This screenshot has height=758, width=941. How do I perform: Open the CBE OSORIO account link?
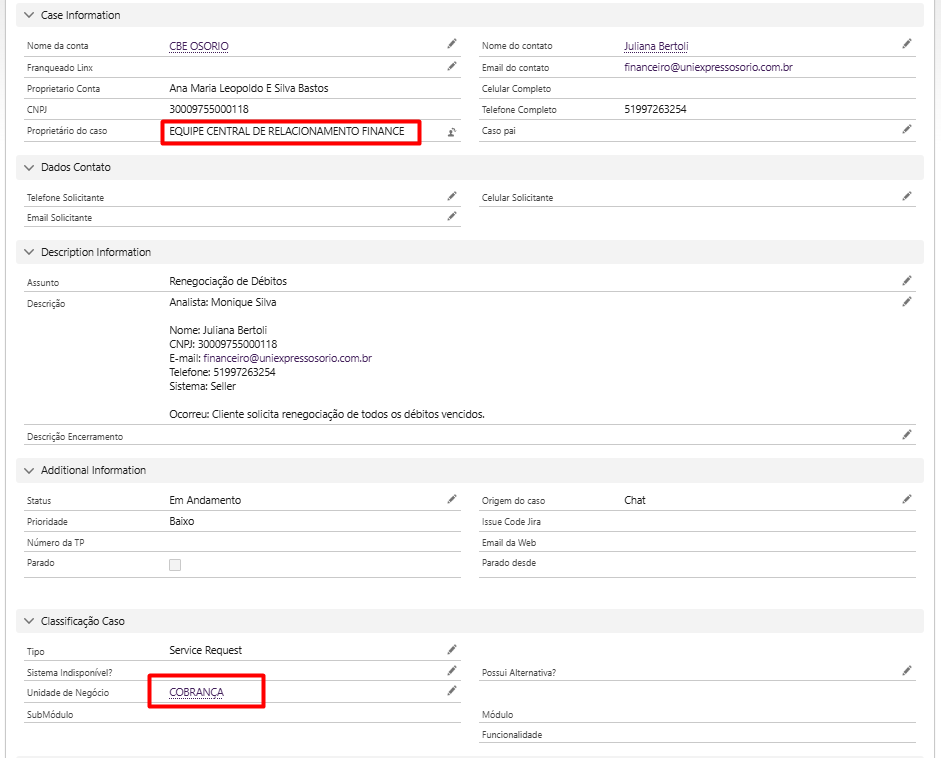206,46
